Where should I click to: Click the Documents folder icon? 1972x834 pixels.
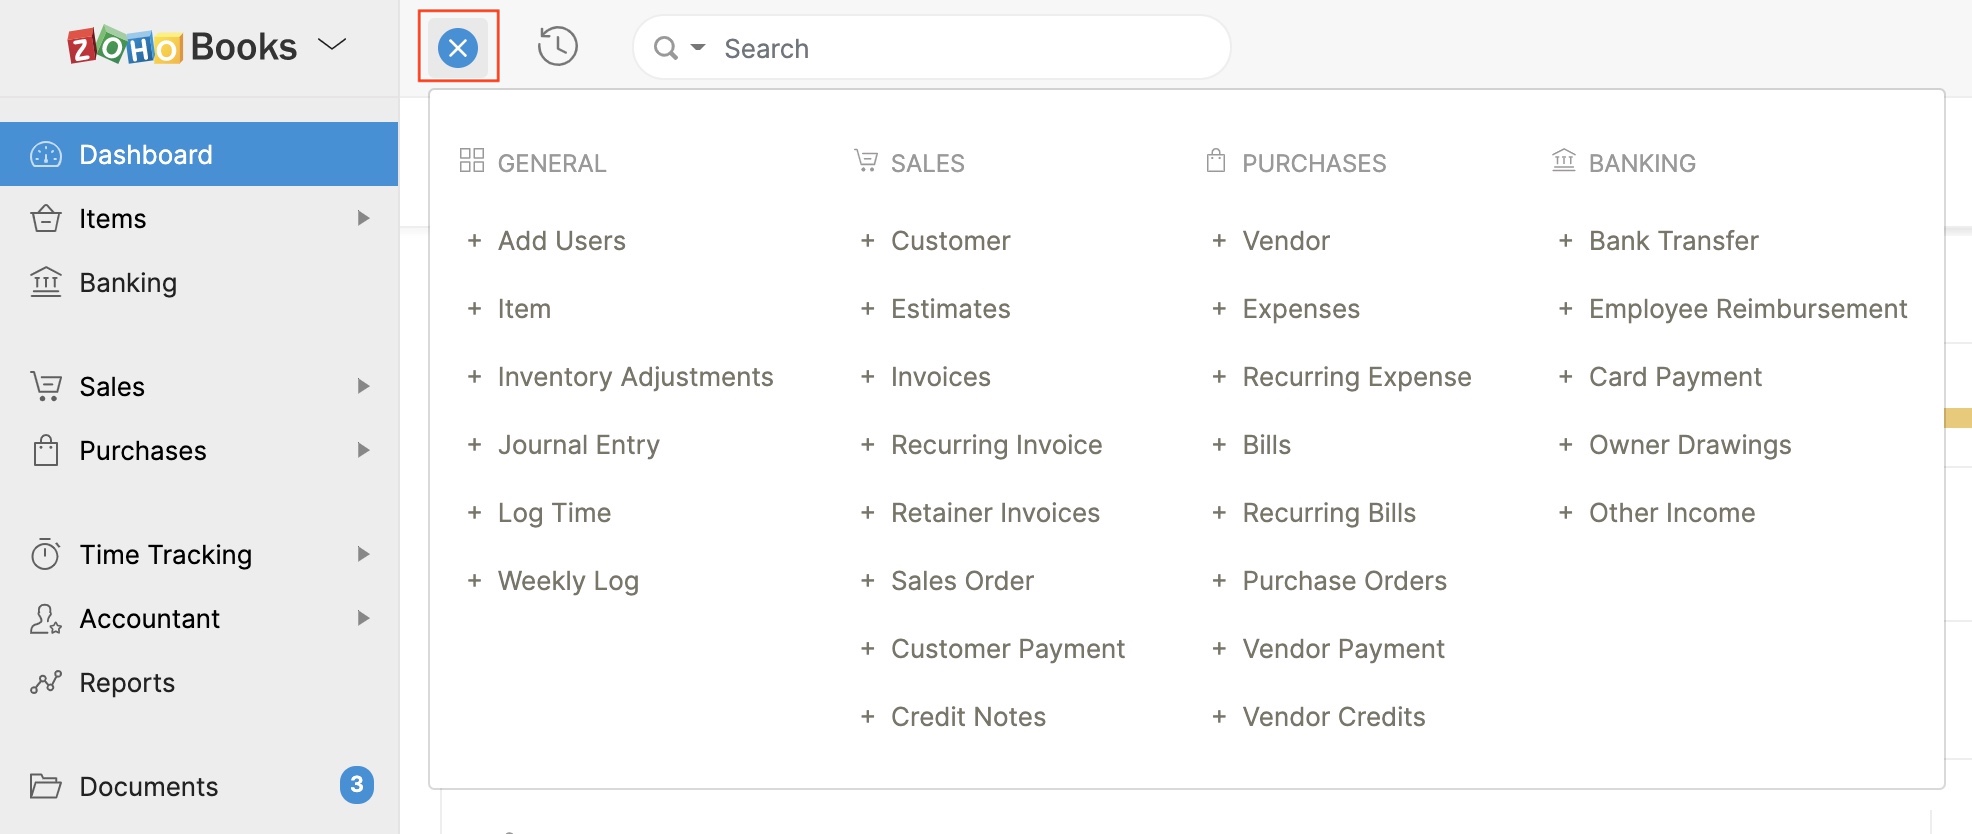(x=46, y=787)
